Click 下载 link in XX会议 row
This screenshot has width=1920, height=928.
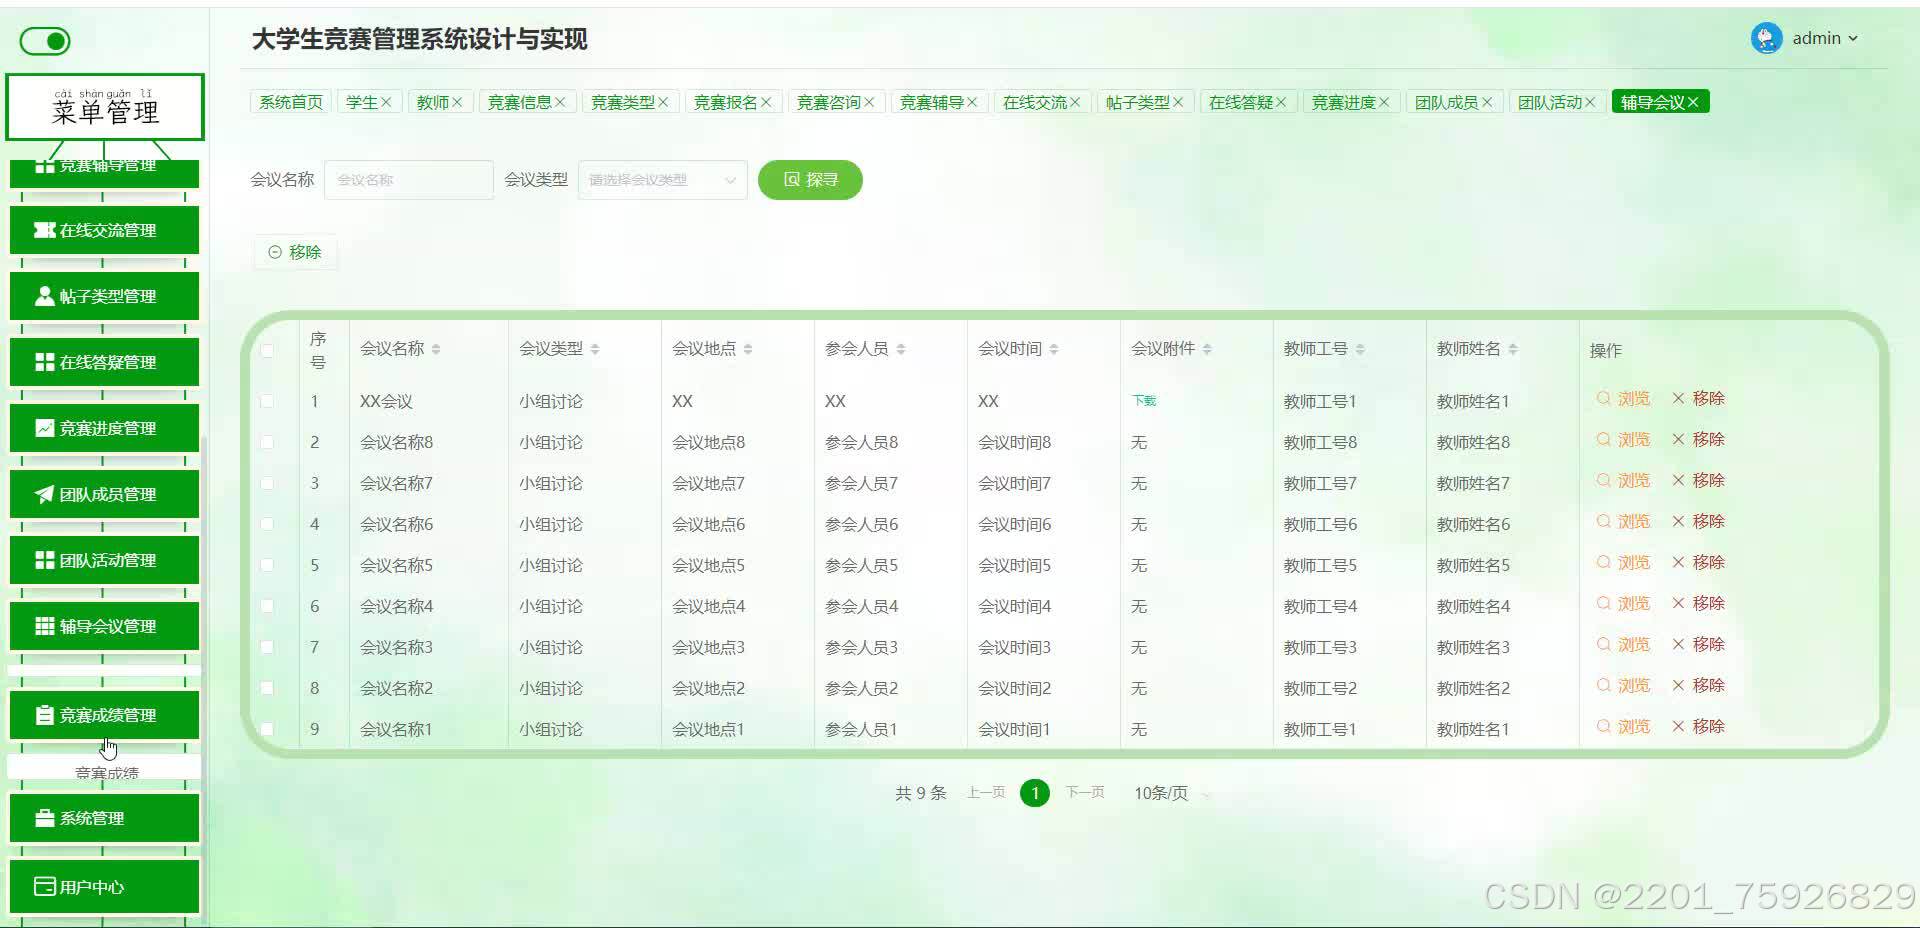point(1143,400)
